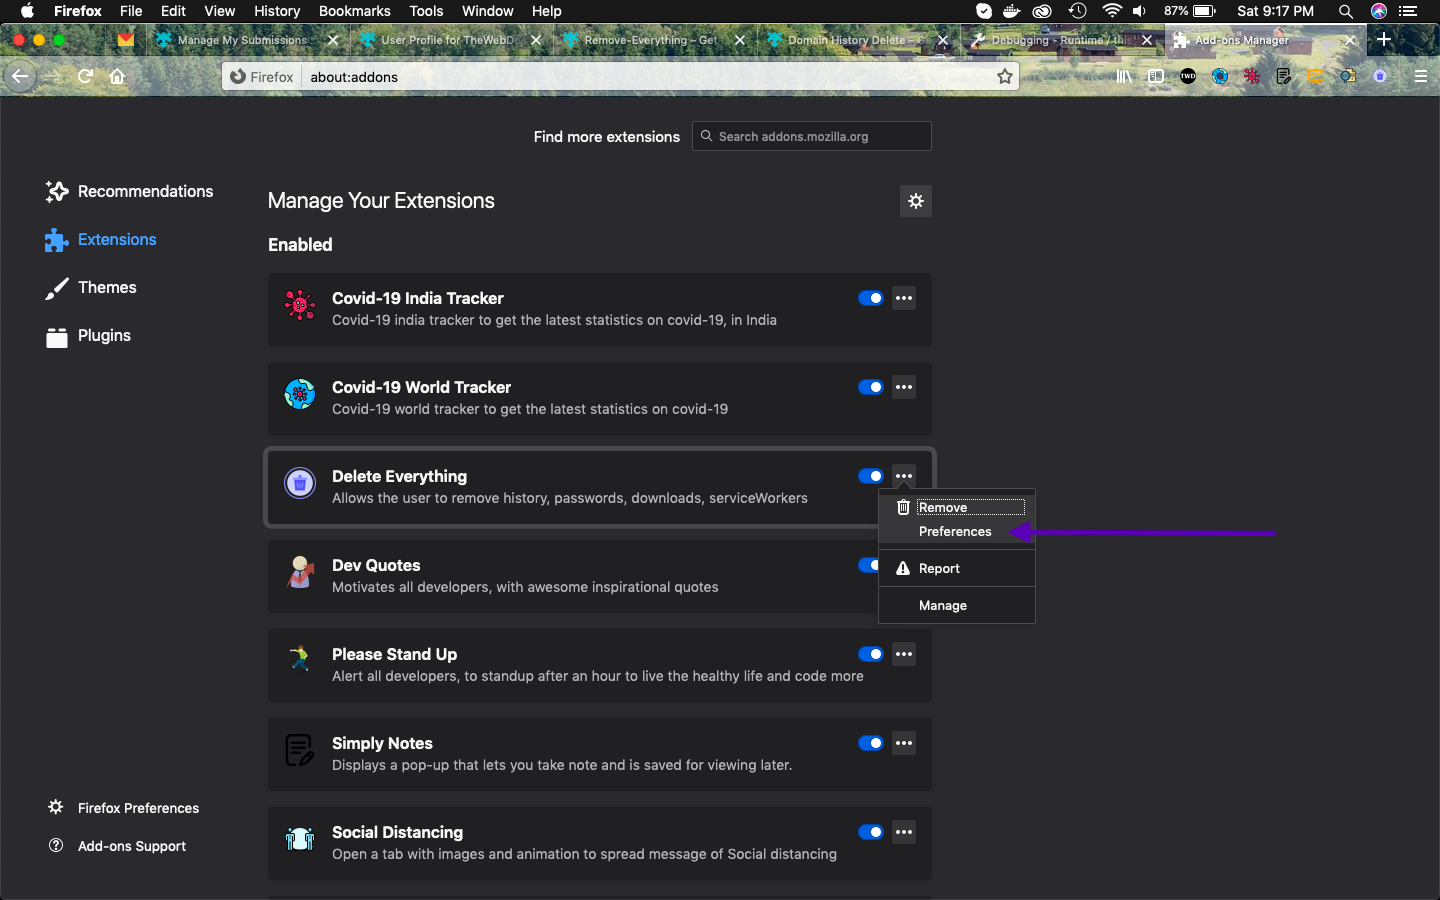Select Report in the extension menu
This screenshot has width=1440, height=900.
point(957,568)
